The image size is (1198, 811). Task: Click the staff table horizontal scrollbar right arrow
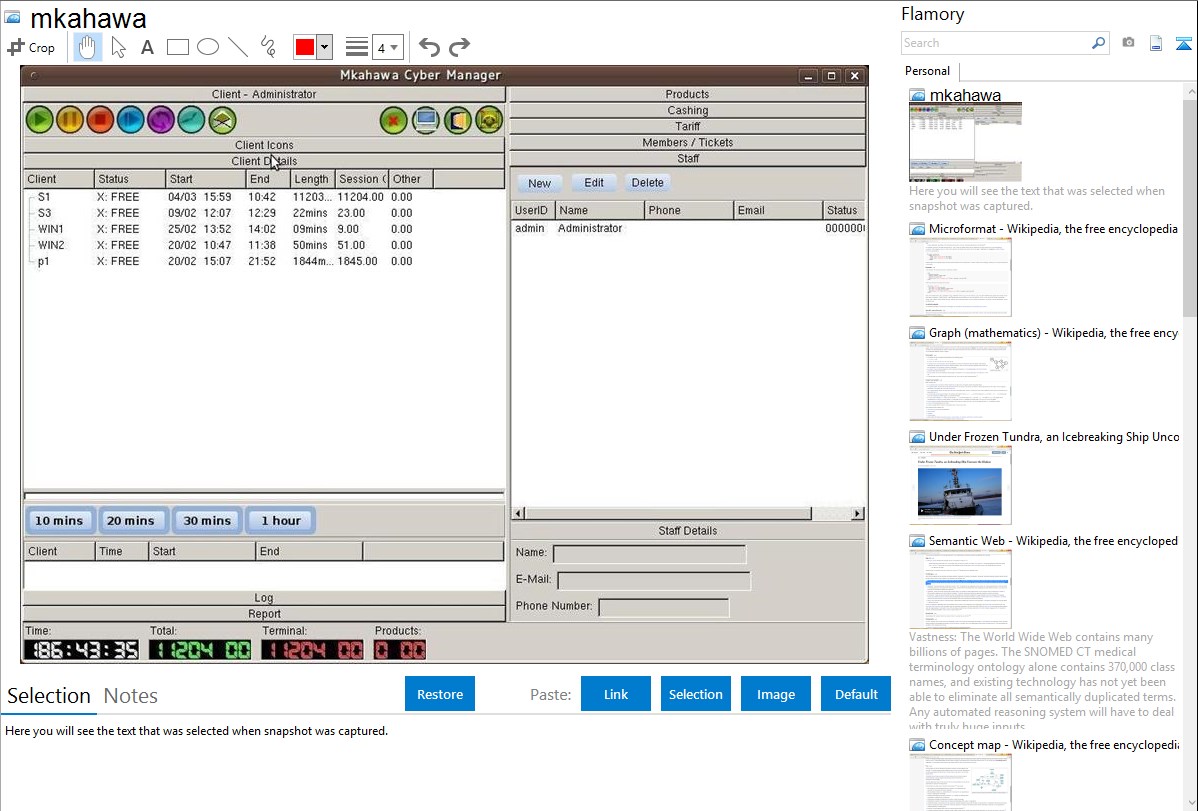(x=857, y=514)
